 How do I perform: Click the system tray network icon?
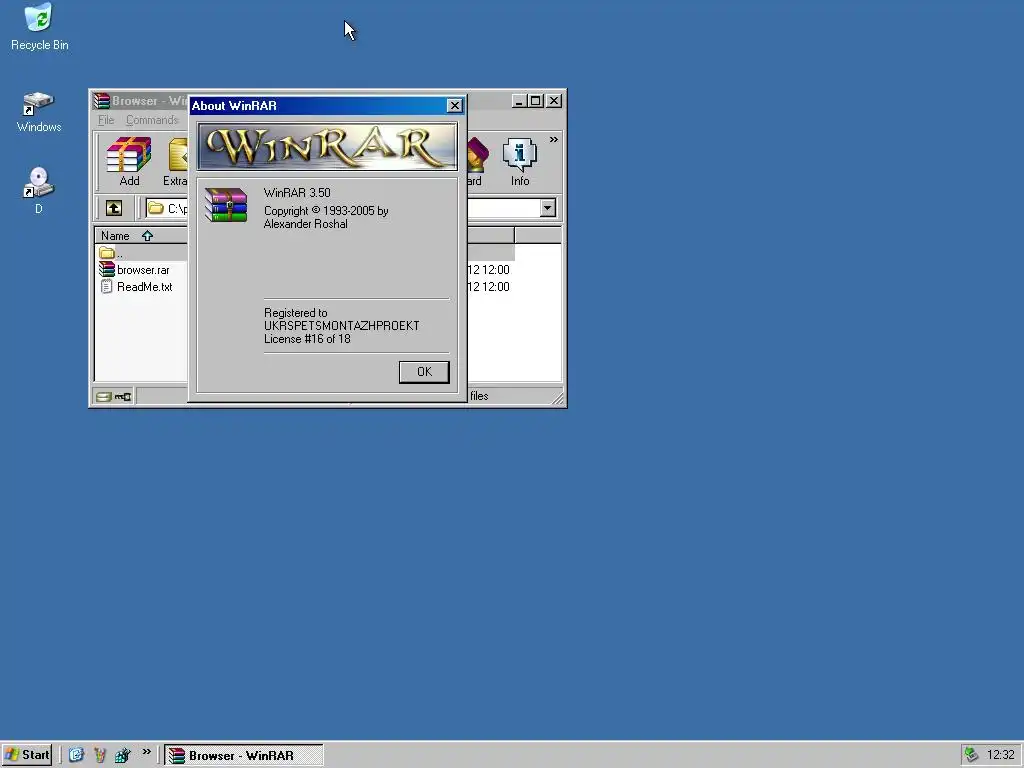(971, 755)
